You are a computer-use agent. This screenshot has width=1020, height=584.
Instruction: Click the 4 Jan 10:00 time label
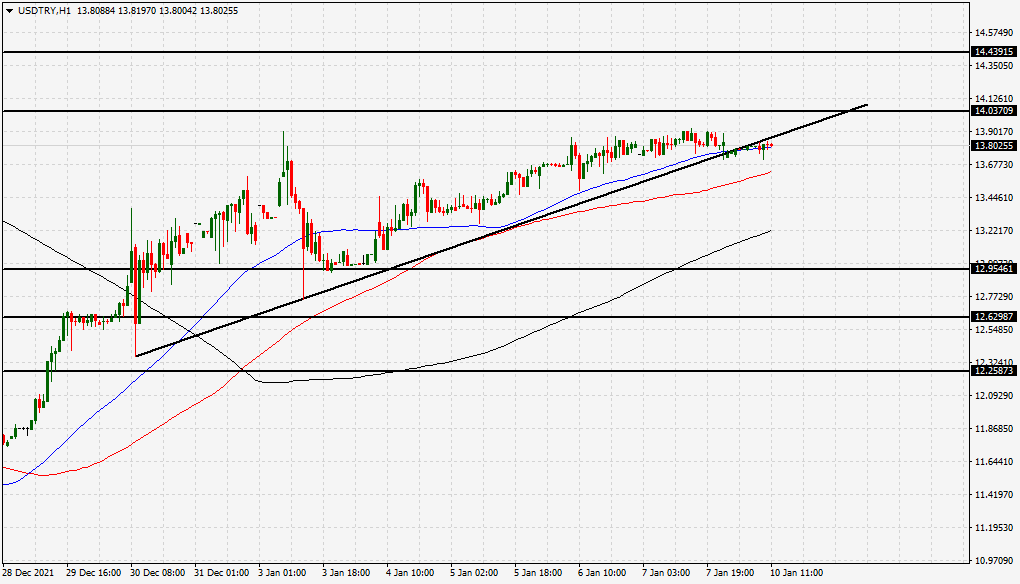pyautogui.click(x=410, y=573)
